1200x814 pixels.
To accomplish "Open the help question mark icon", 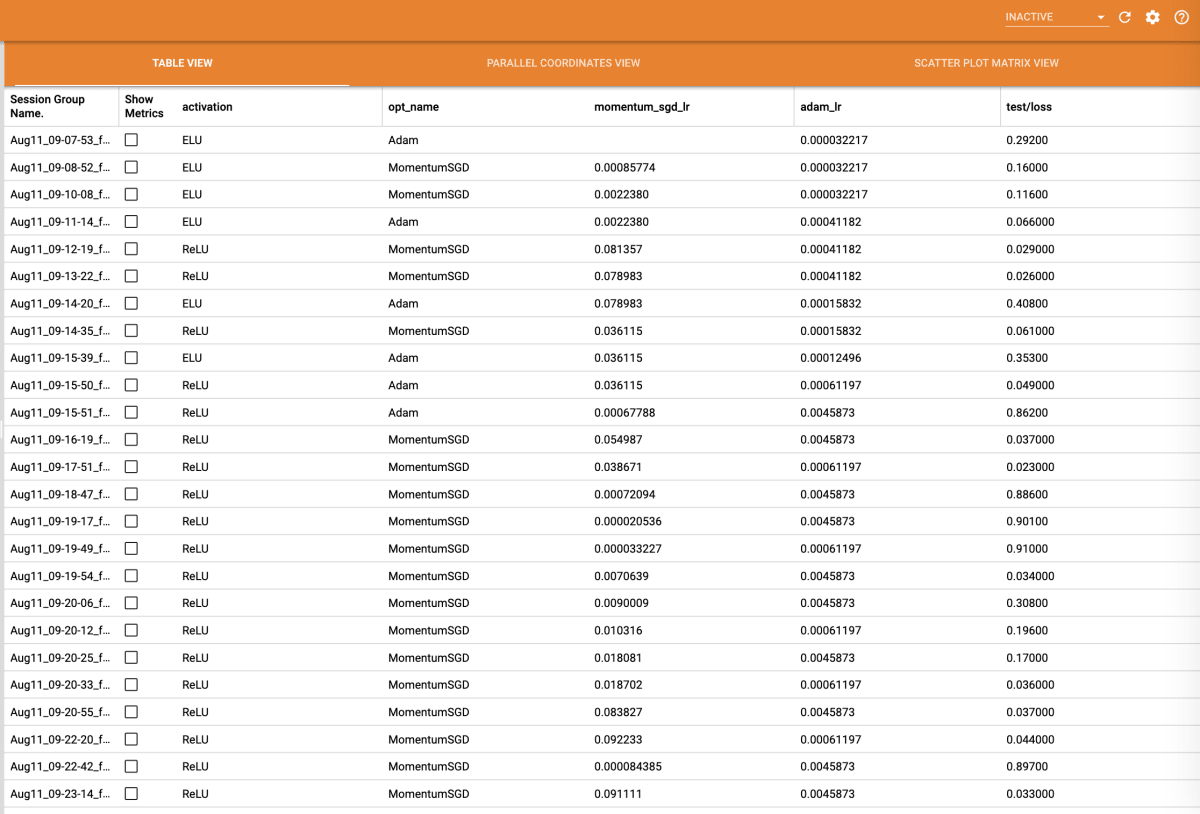I will (x=1181, y=18).
